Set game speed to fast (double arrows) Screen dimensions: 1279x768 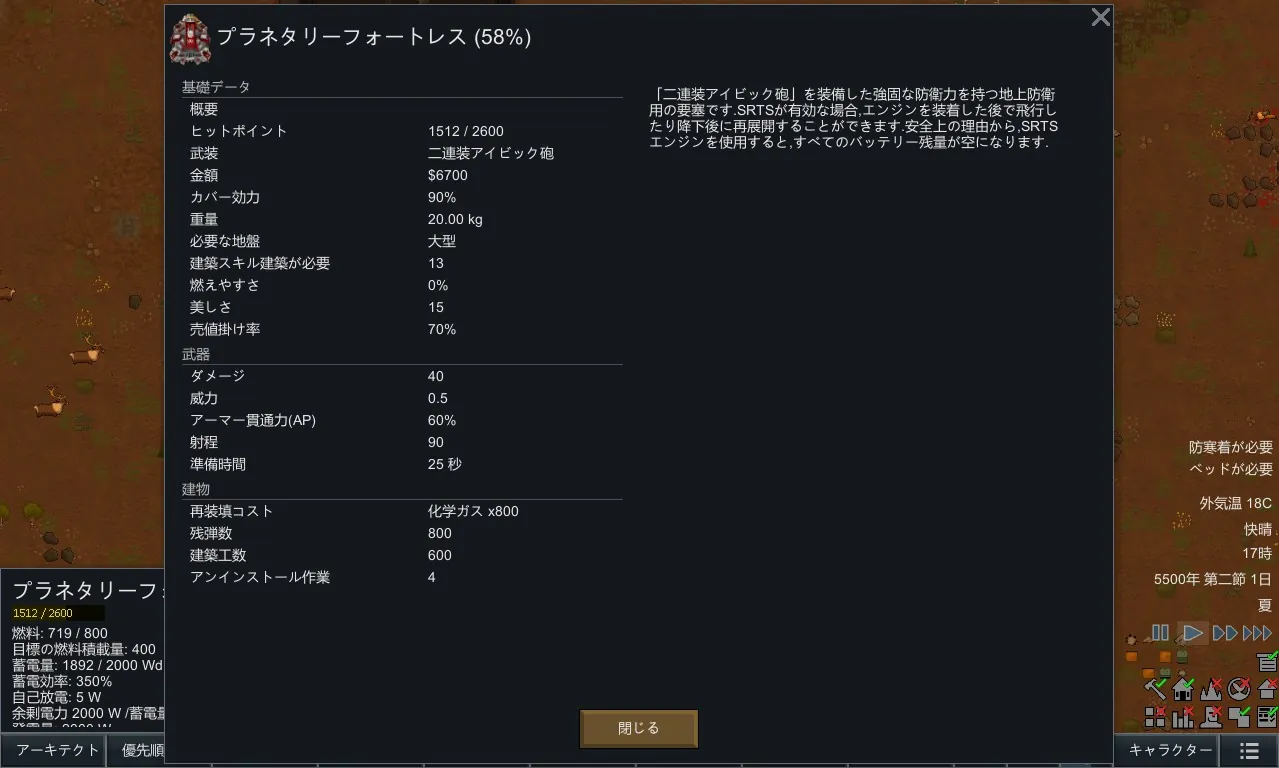click(1225, 633)
